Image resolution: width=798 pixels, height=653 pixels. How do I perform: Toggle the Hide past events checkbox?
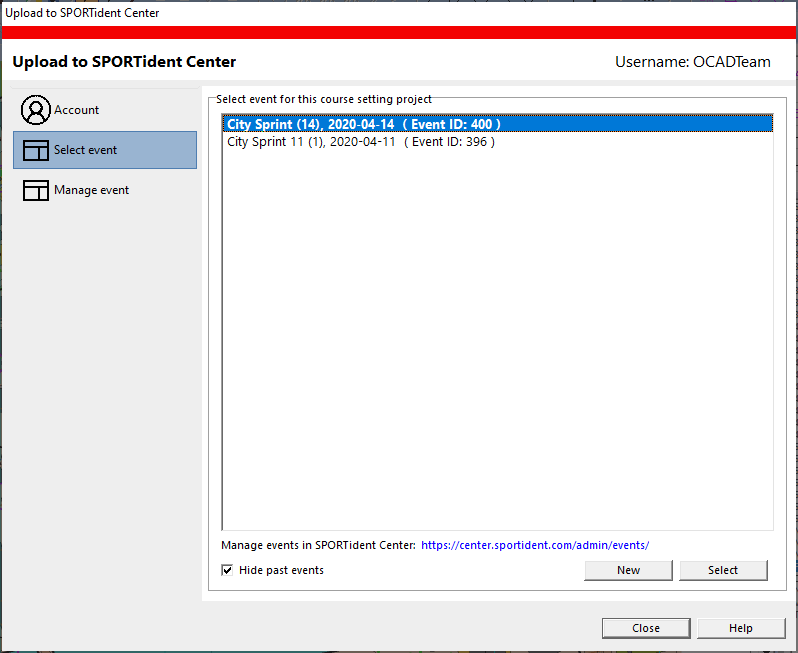click(x=227, y=570)
